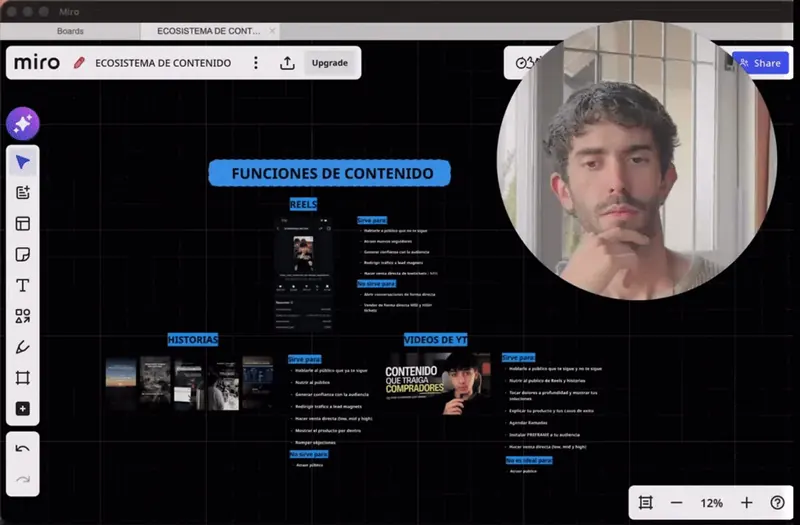Select 'No sirve para:' label beside Historias

309,454
